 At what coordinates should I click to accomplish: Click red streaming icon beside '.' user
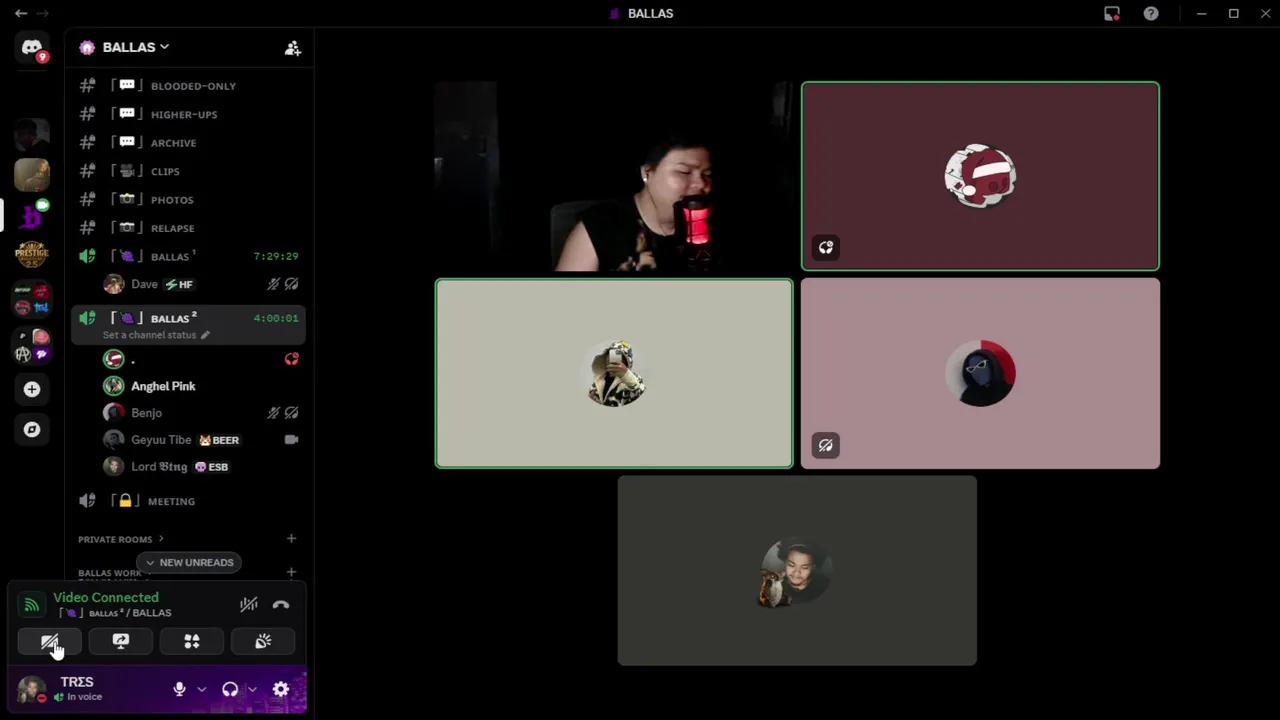pos(292,359)
